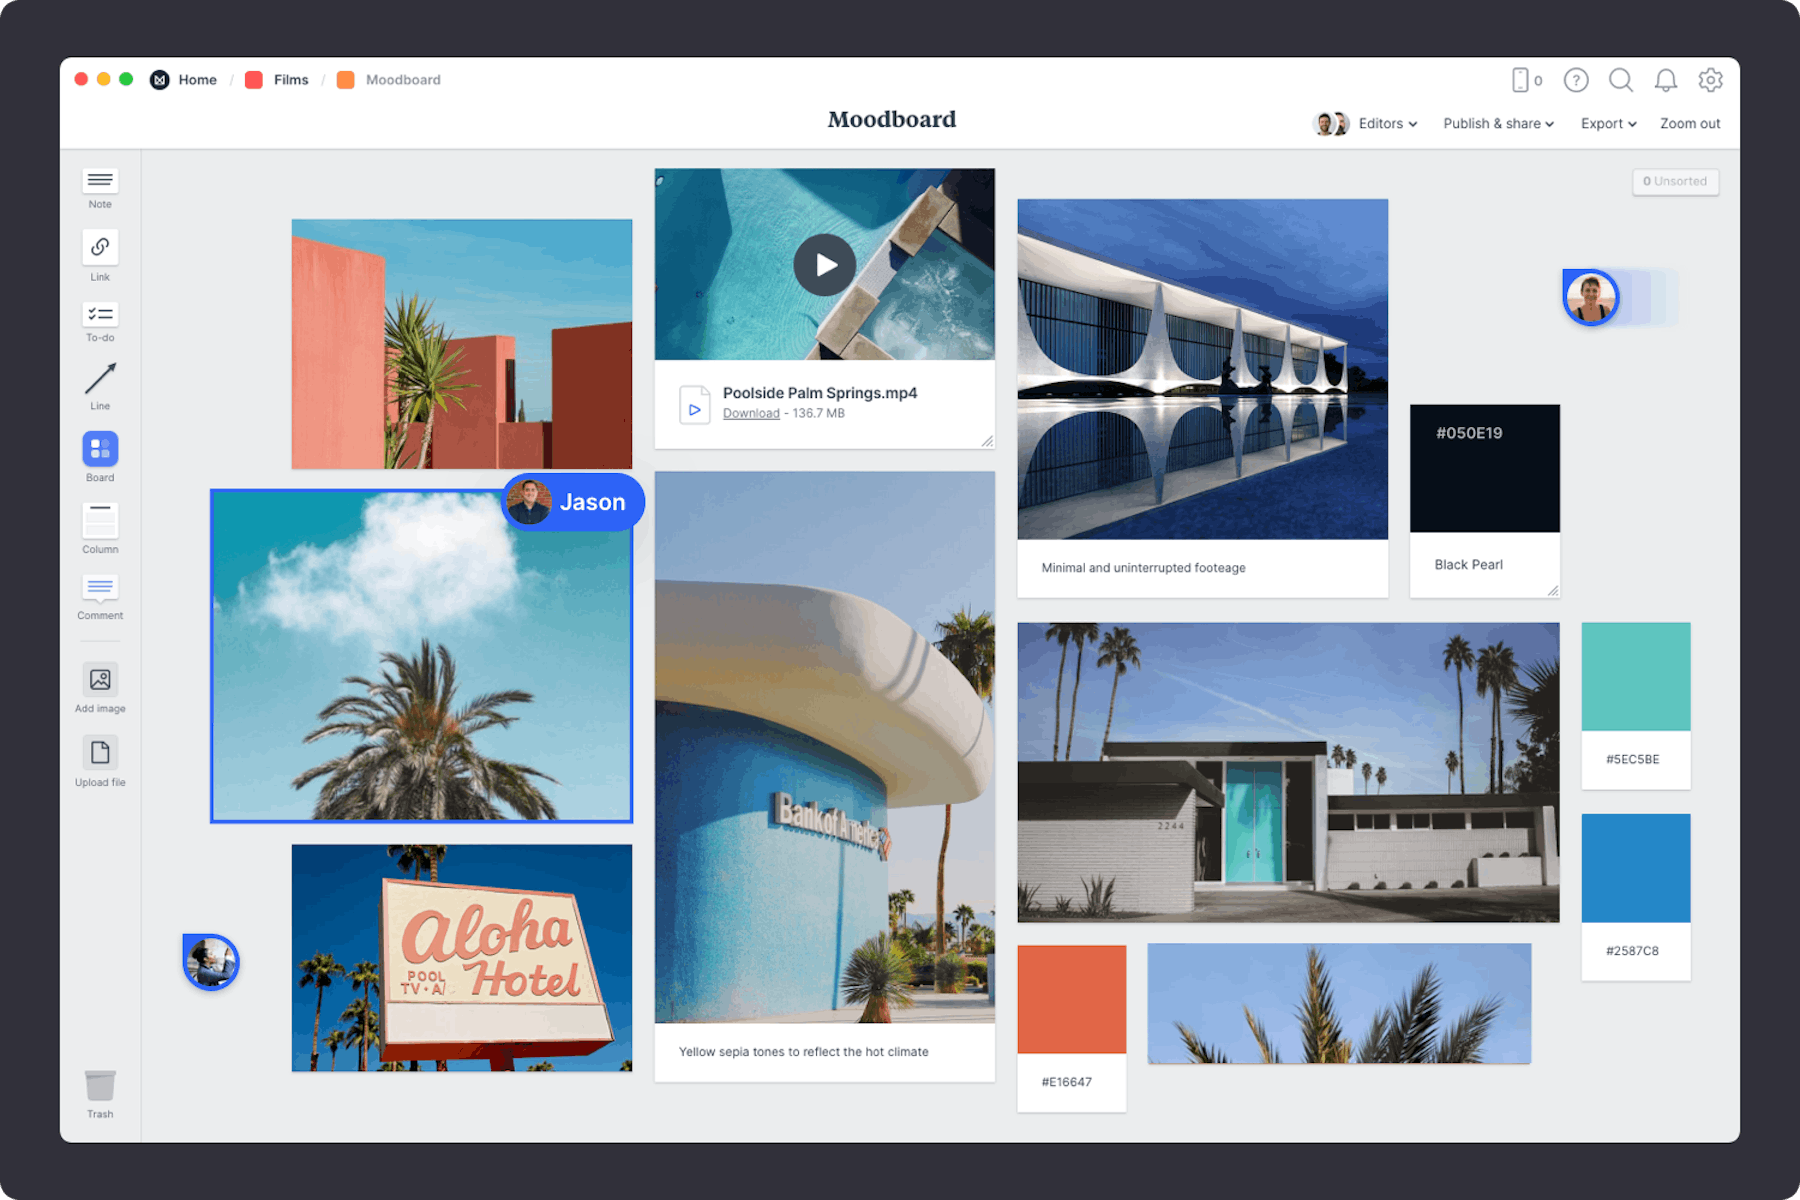
Task: Navigate to Films in the breadcrumb
Action: (x=289, y=79)
